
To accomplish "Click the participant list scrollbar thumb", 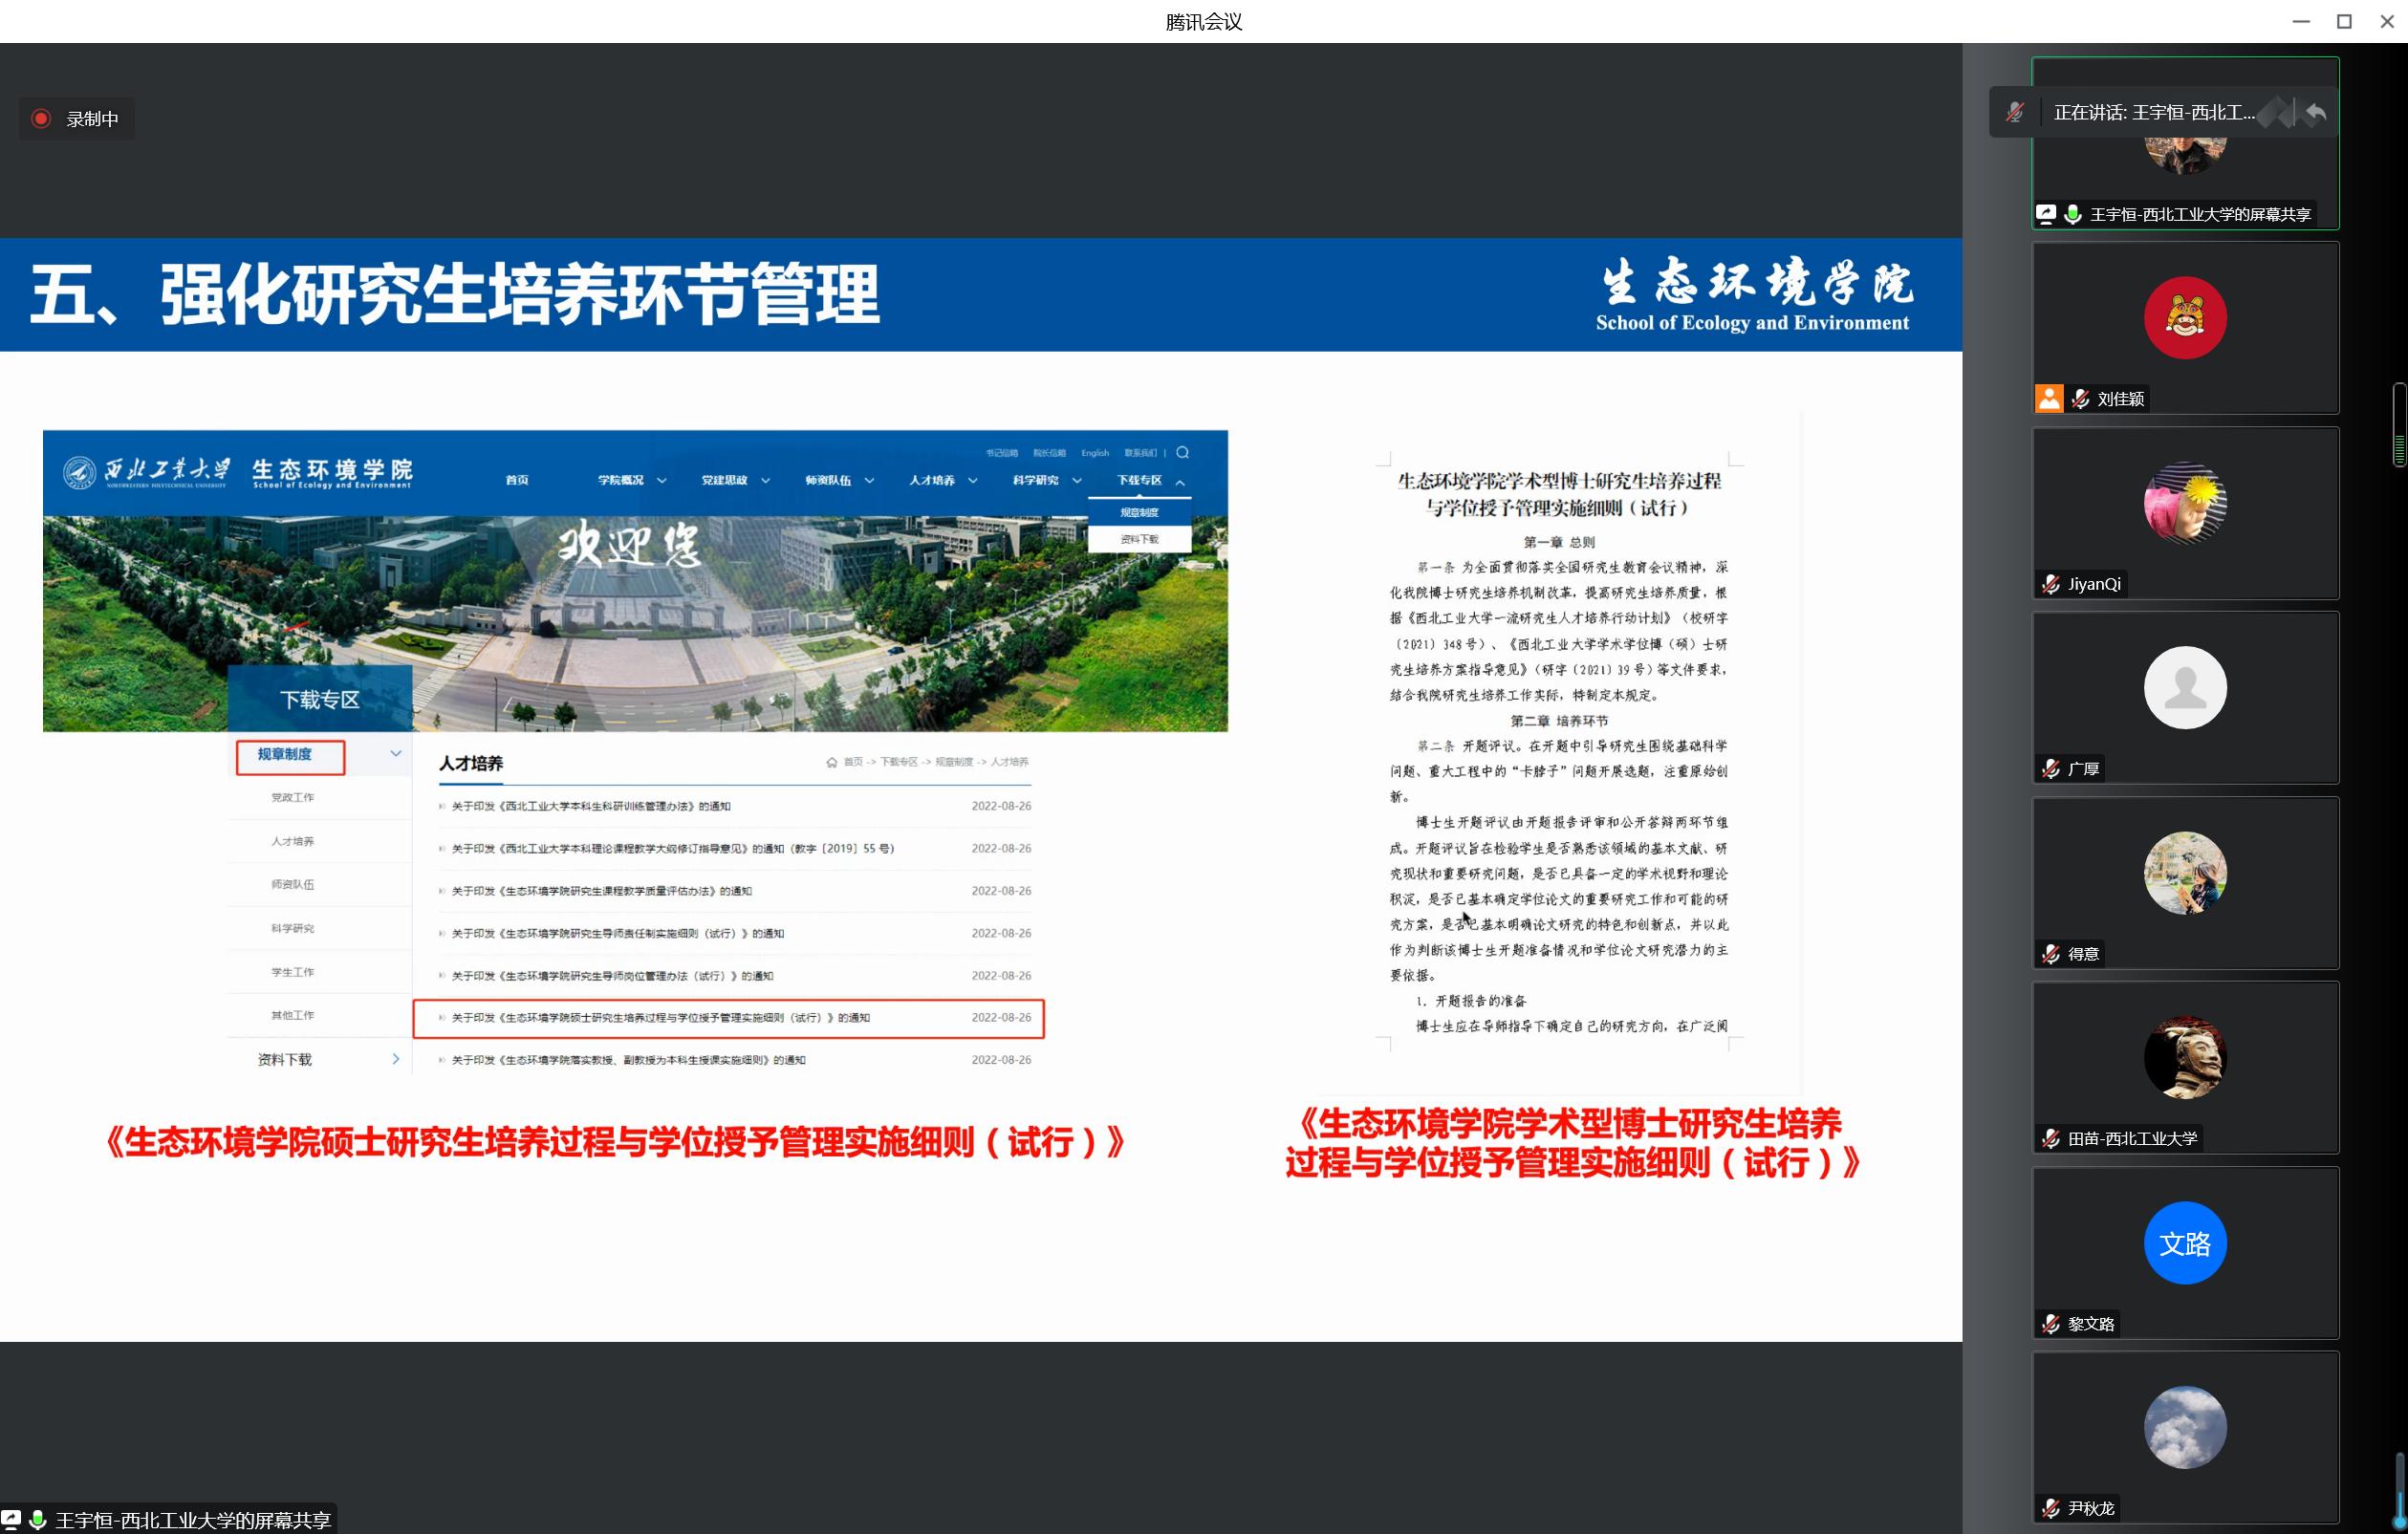I will coord(2398,425).
